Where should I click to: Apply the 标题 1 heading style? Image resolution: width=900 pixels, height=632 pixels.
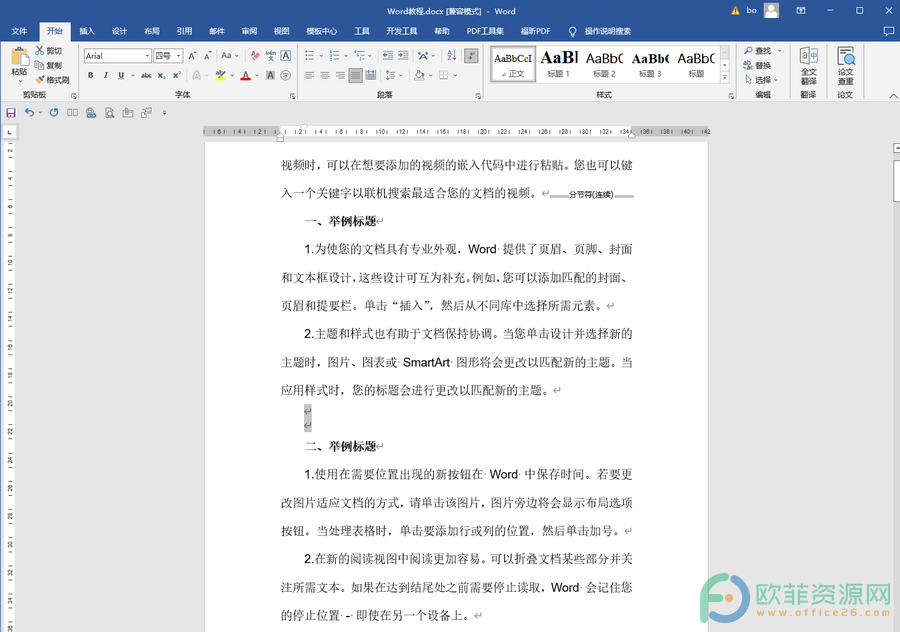pos(558,64)
